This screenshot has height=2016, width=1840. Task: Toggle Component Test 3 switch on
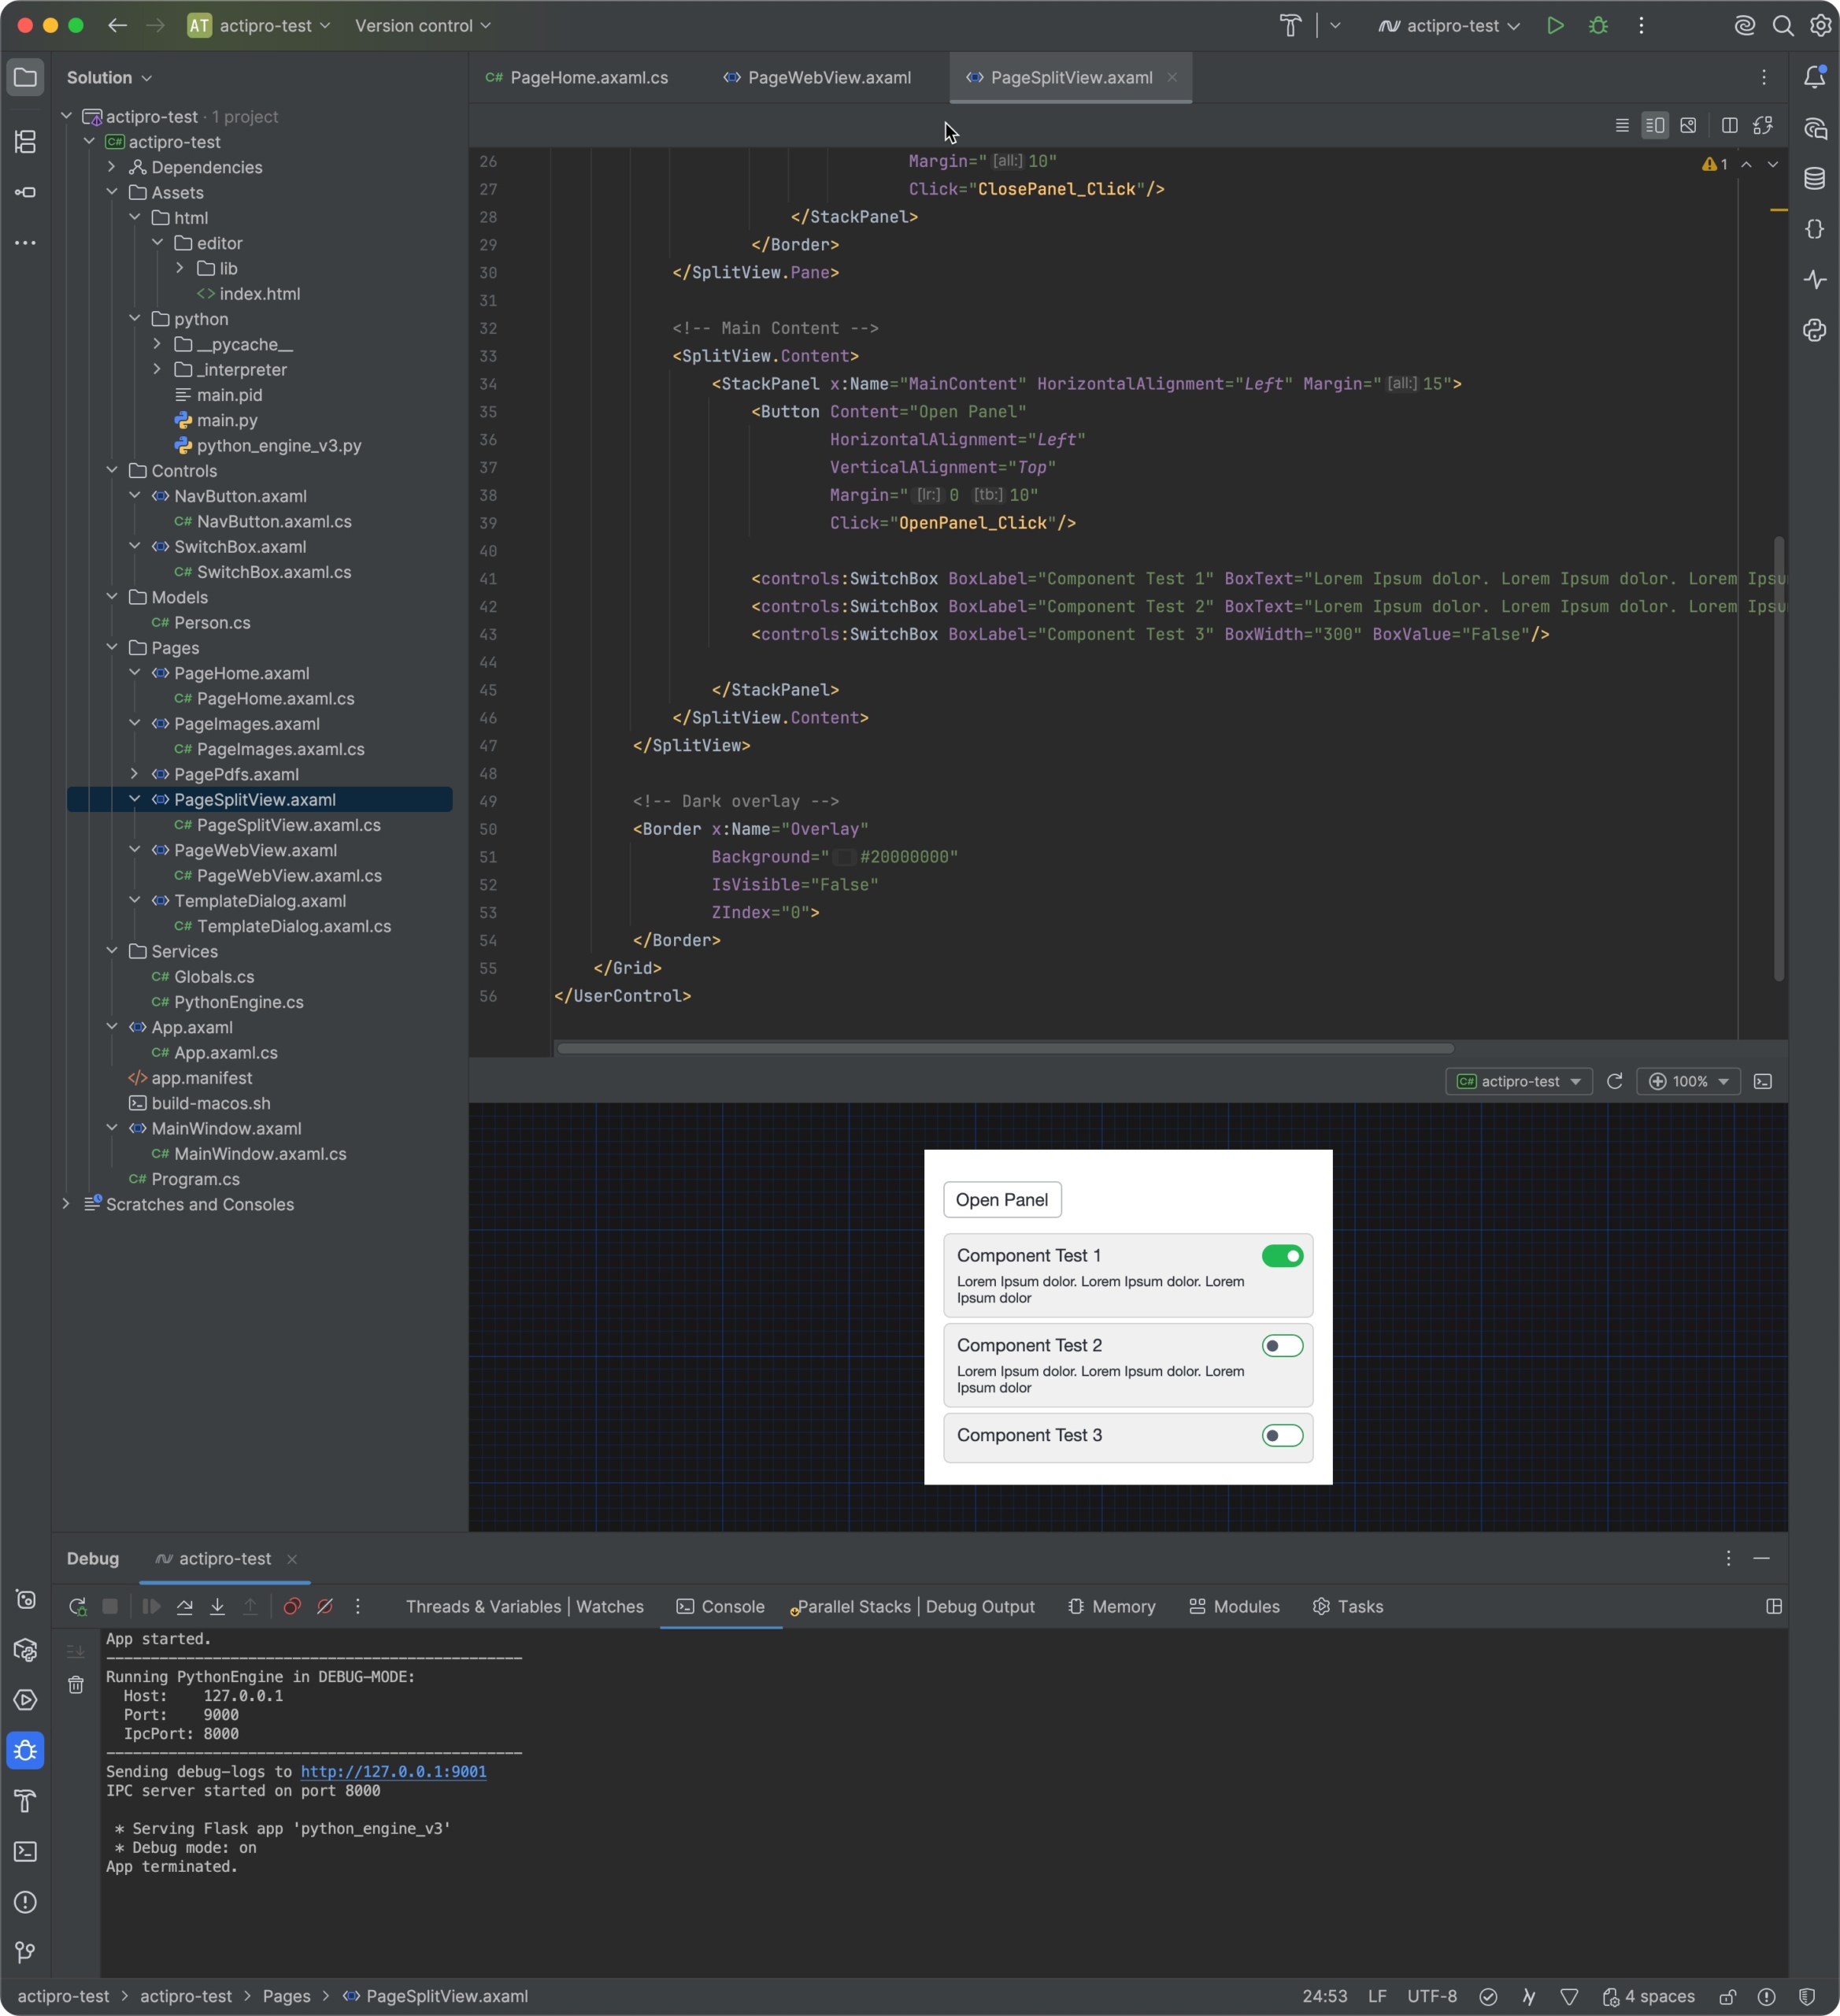1282,1436
